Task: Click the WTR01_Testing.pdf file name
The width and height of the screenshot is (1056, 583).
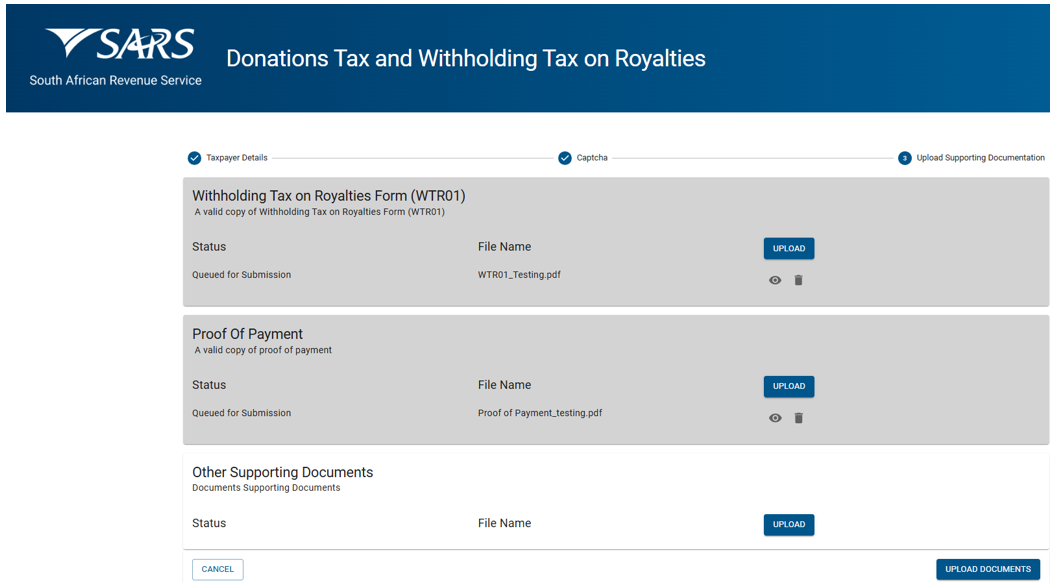Action: coord(519,275)
